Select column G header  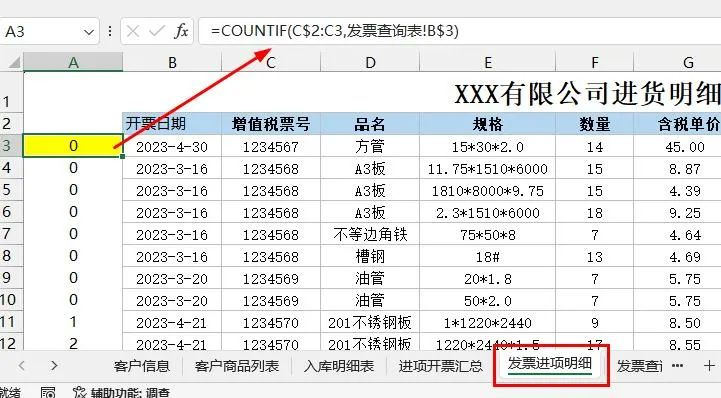click(678, 62)
